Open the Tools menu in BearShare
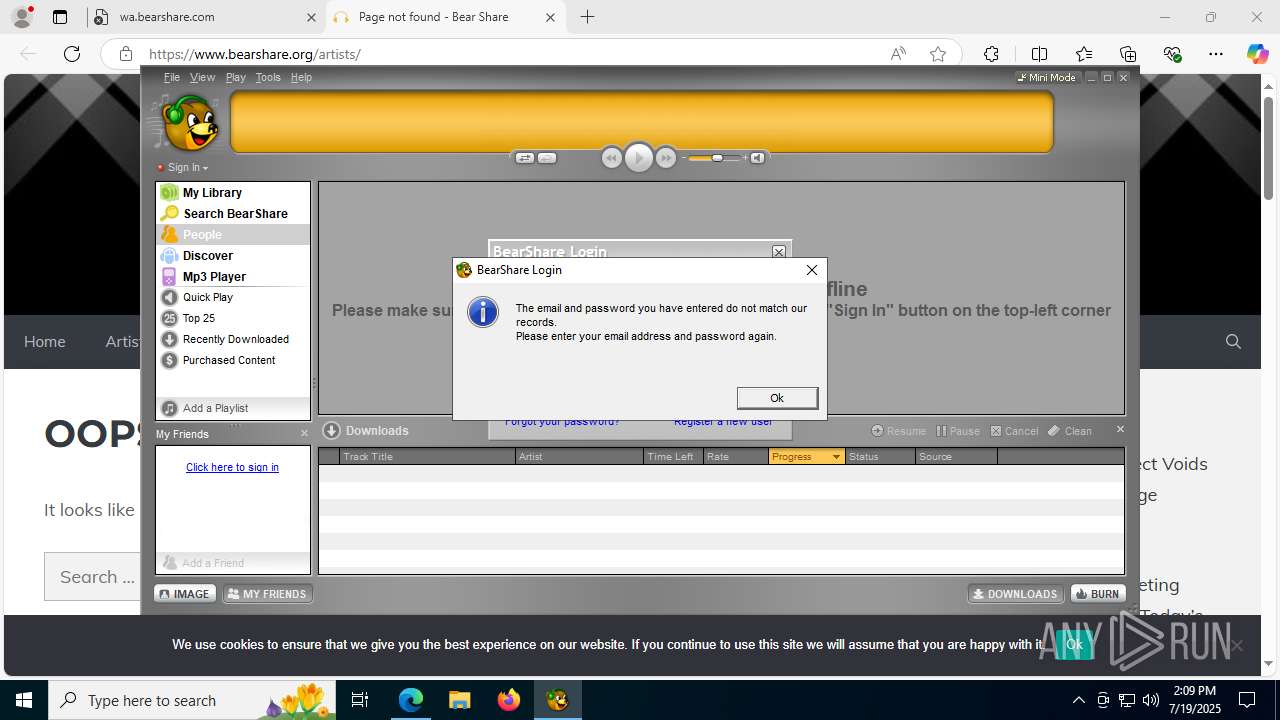This screenshot has width=1280, height=720. coord(268,77)
